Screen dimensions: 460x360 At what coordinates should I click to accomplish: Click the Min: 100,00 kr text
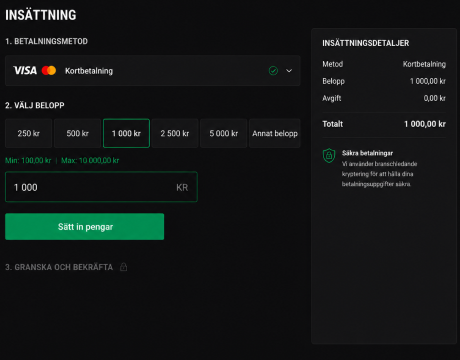pyautogui.click(x=28, y=161)
